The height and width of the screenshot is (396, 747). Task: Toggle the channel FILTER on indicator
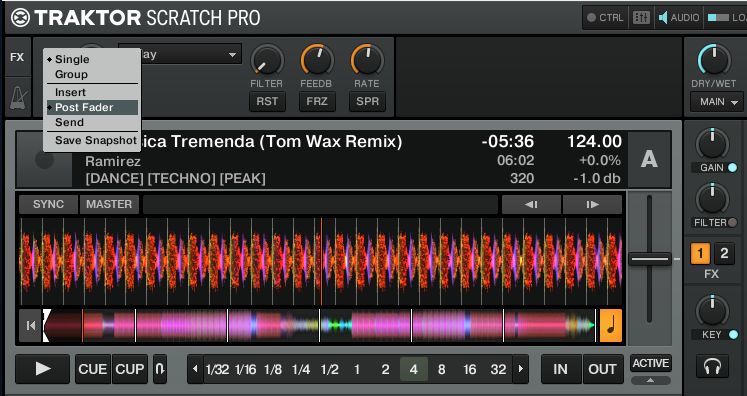(x=733, y=223)
